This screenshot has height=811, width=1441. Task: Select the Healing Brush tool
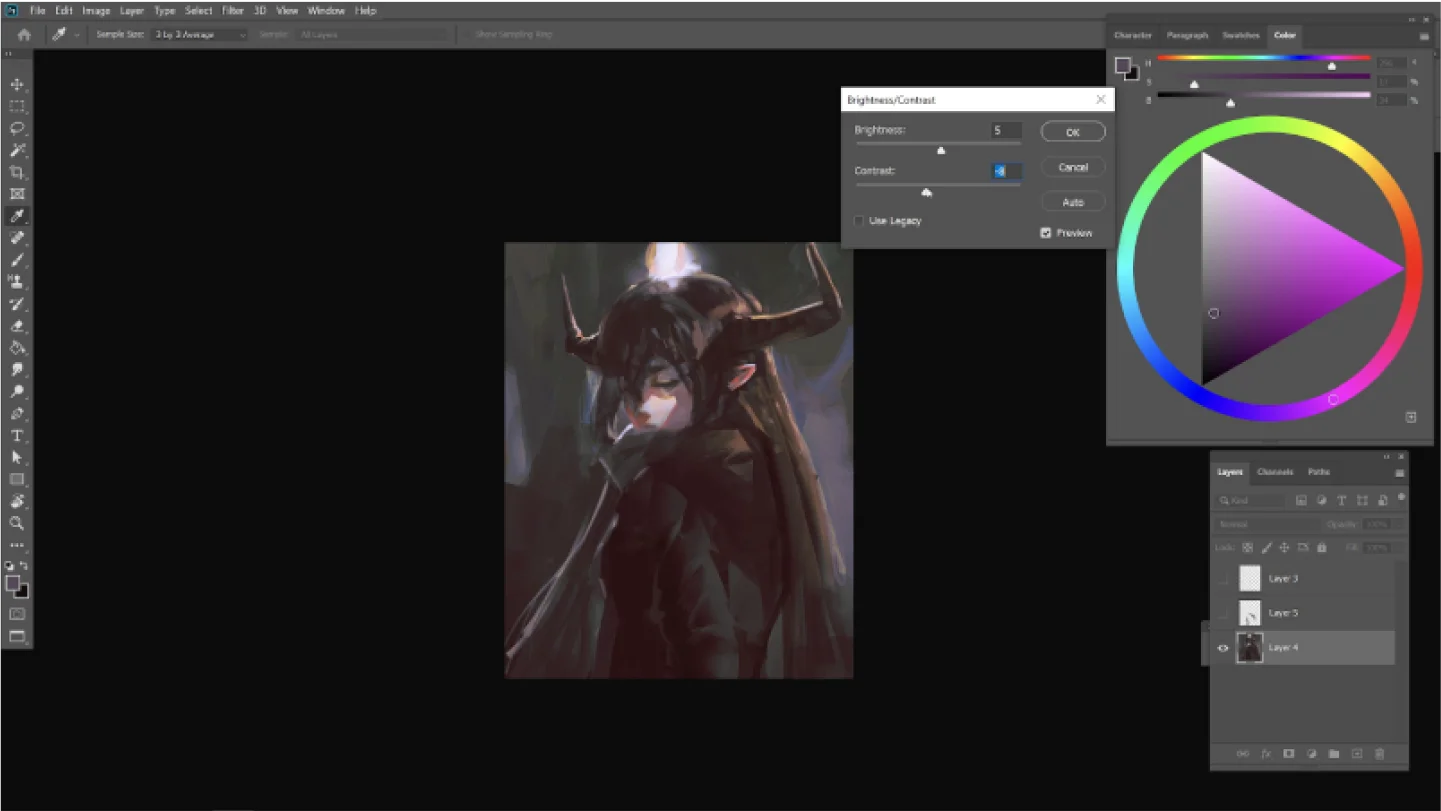17,238
